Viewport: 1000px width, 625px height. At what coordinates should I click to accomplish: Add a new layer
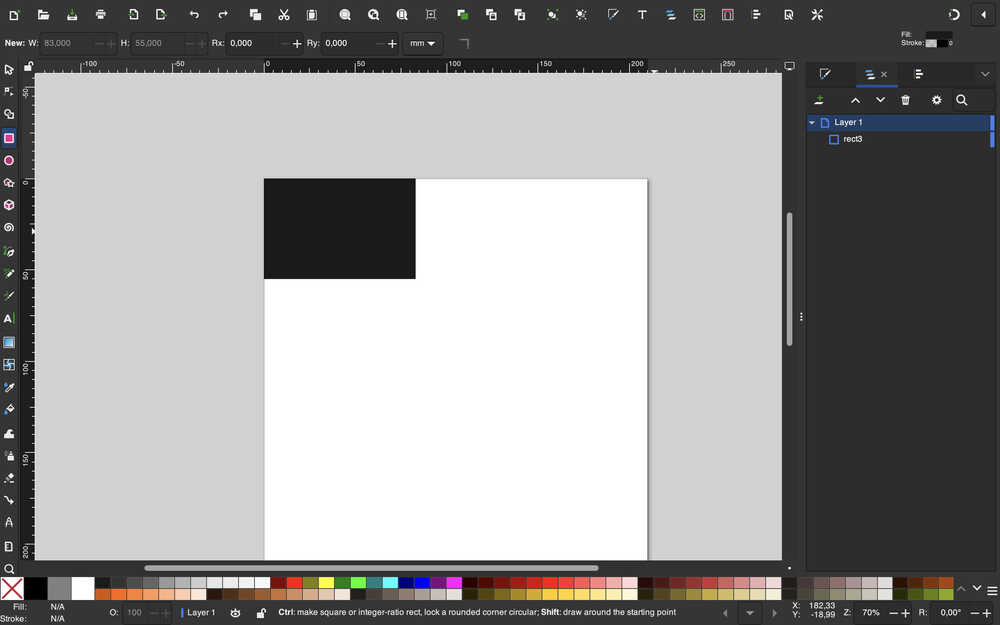pyautogui.click(x=820, y=100)
